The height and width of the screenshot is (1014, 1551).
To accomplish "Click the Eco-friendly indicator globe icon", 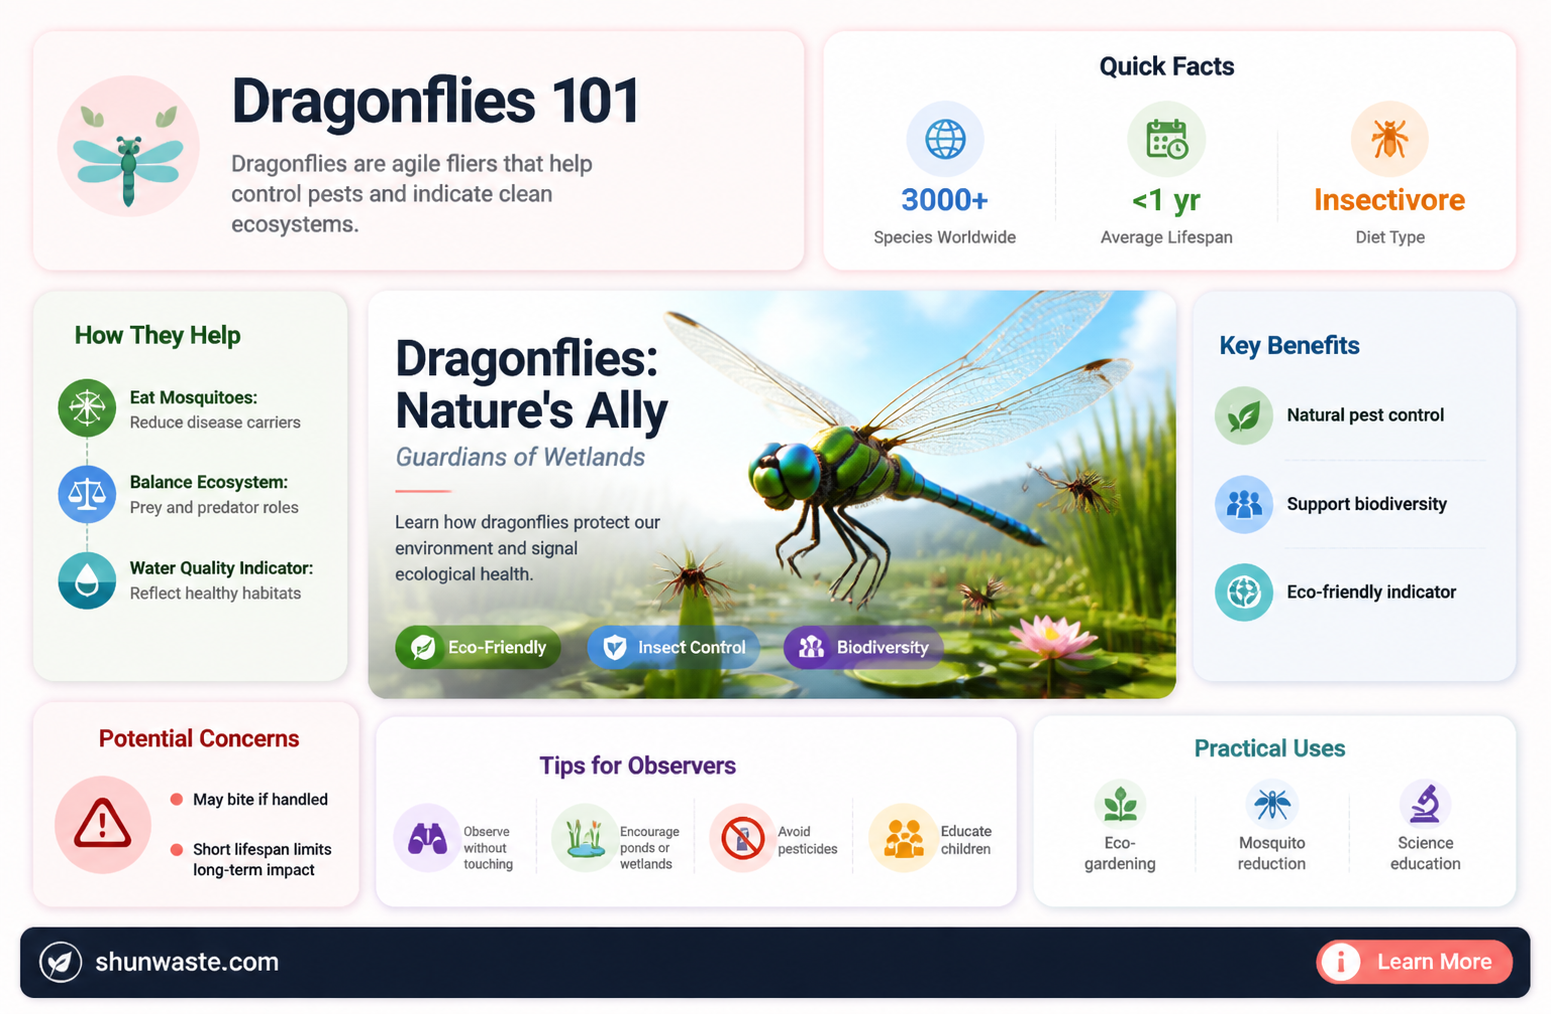I will point(1243,592).
